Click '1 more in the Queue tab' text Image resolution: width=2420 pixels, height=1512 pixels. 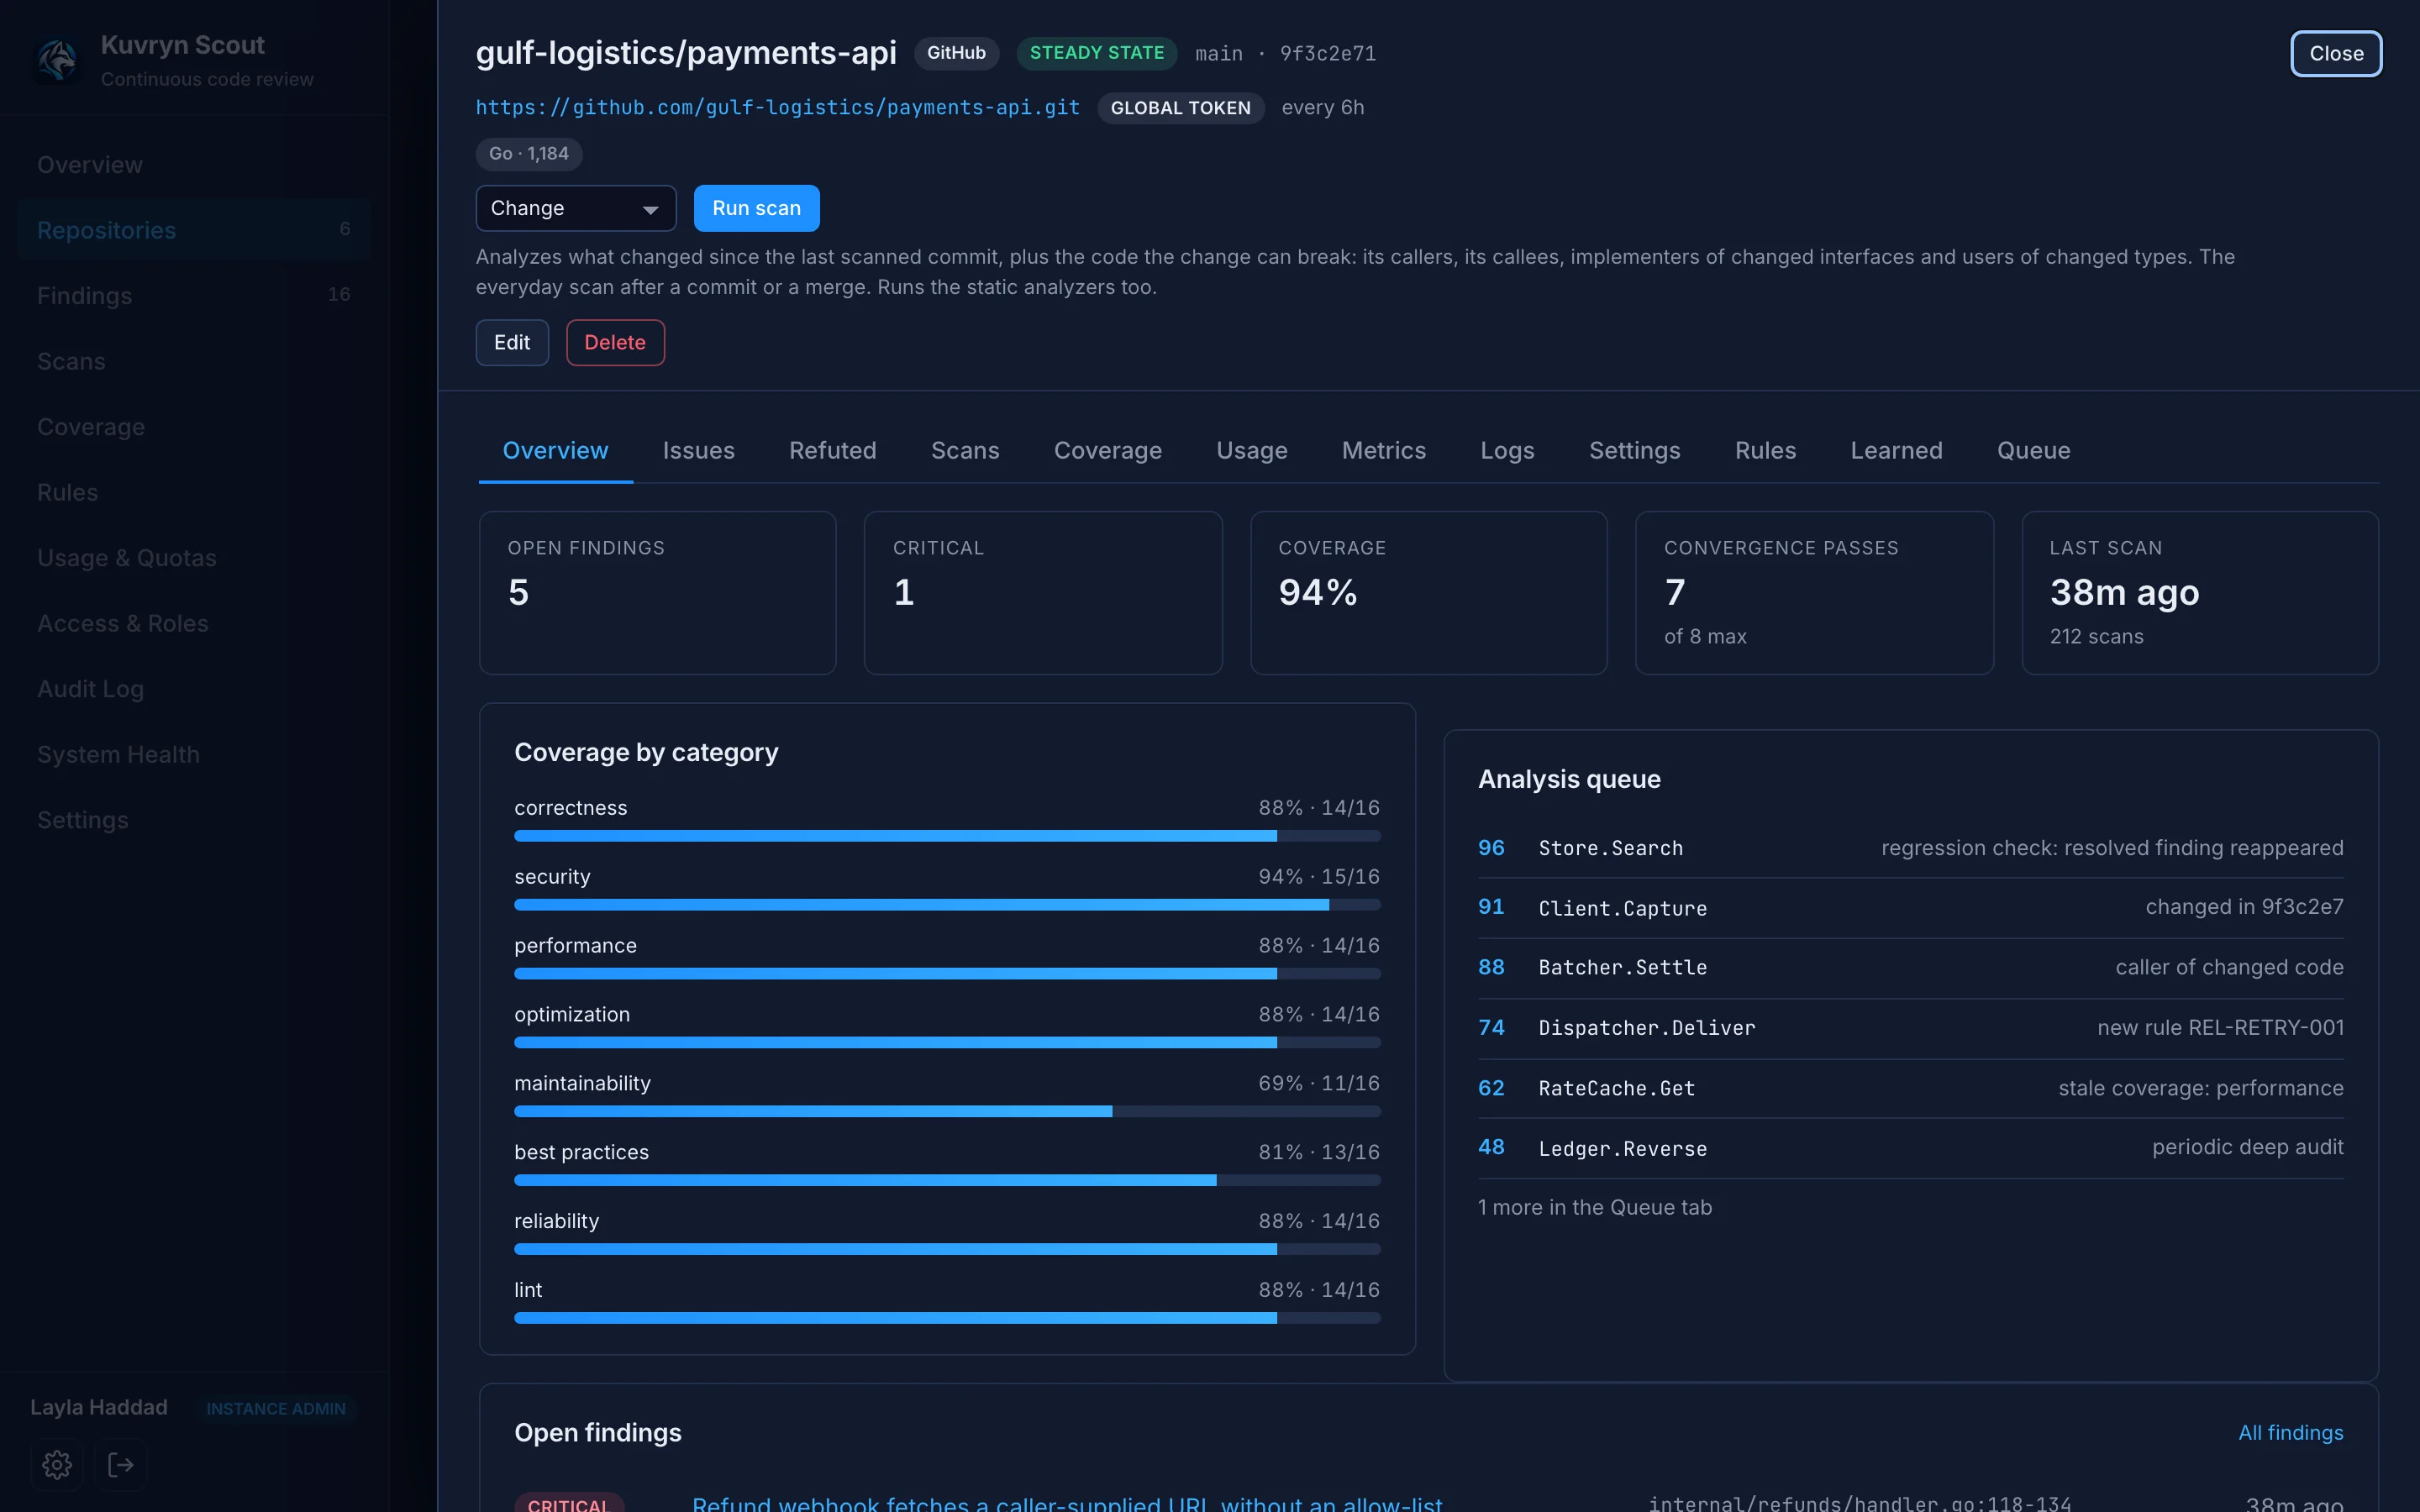(1595, 1208)
